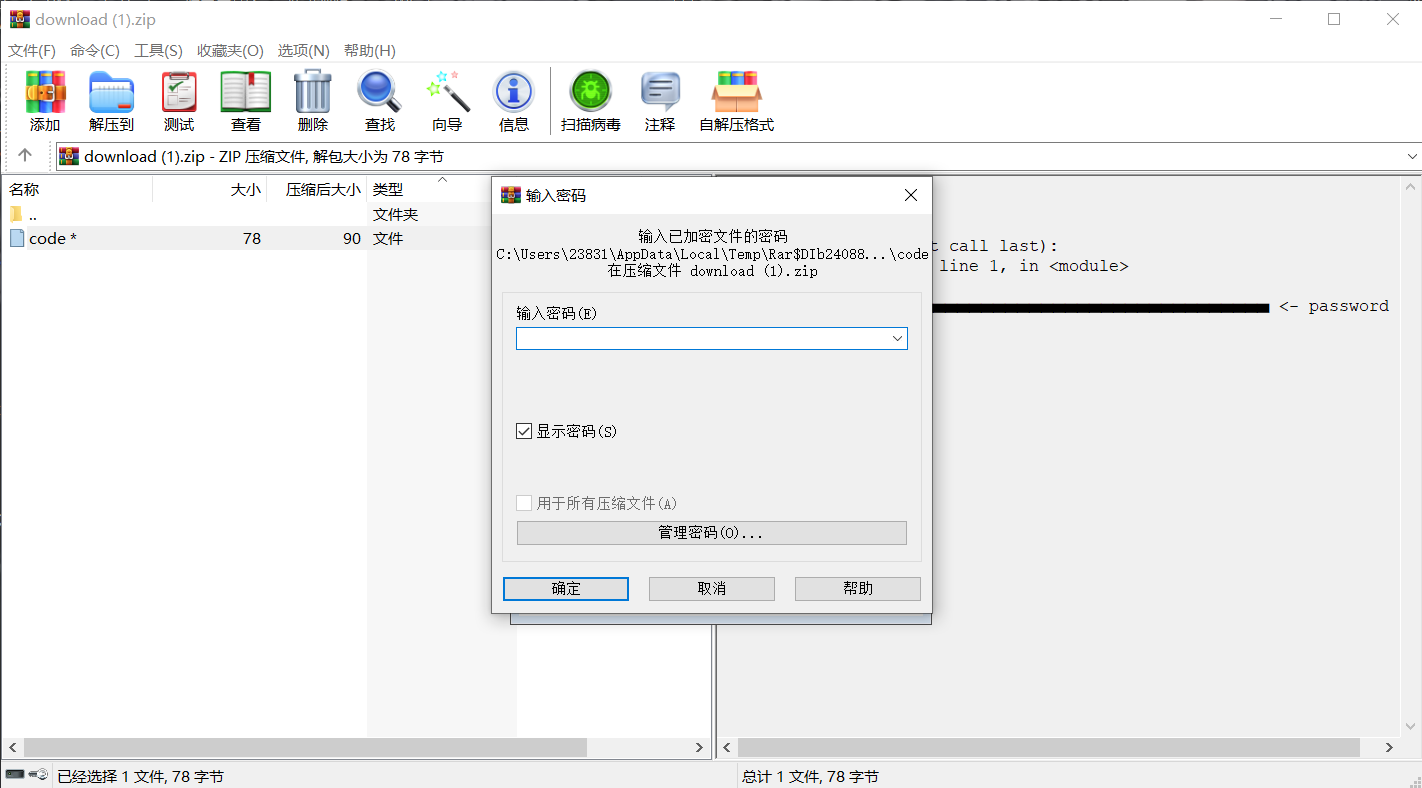This screenshot has width=1422, height=788.
Task: Click the left arrow of the file list scrollbar
Action: (x=12, y=748)
